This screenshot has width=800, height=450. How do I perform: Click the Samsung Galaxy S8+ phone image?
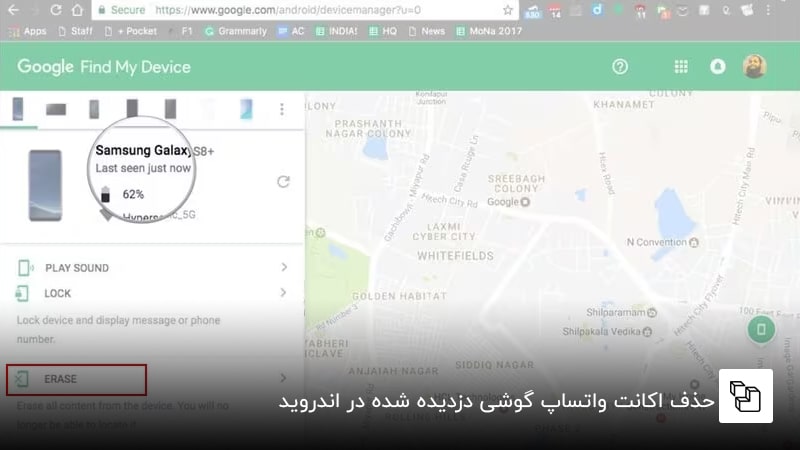[x=45, y=185]
